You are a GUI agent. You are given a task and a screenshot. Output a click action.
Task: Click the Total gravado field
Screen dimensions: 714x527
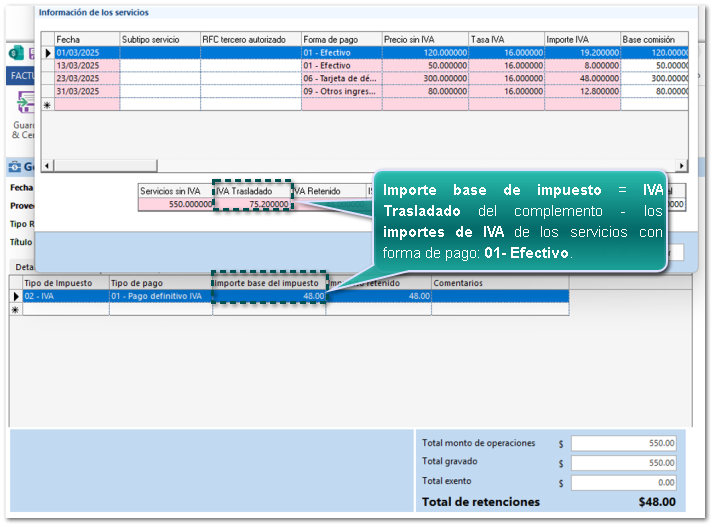[623, 463]
